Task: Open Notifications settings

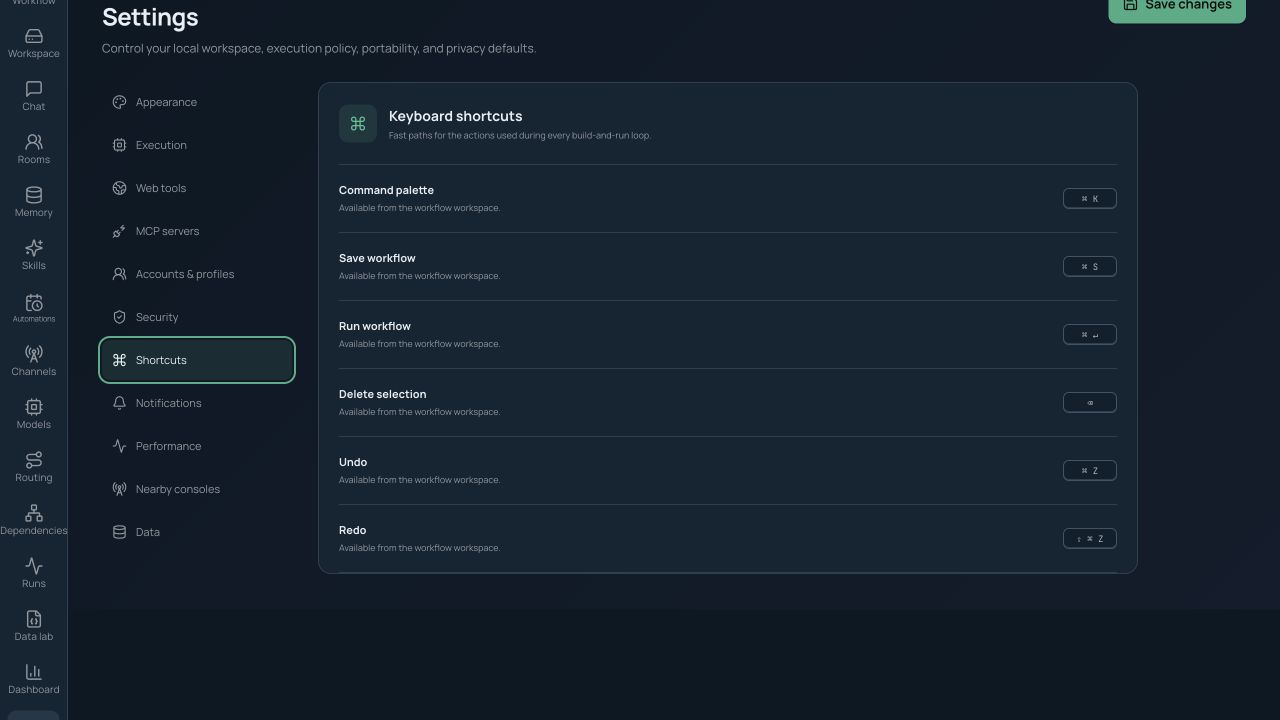Action: click(x=197, y=403)
